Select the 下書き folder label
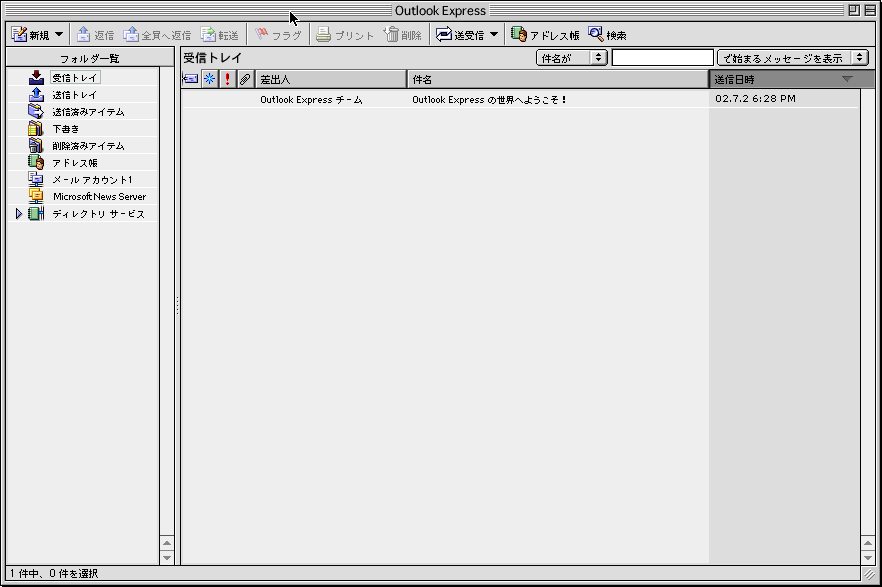 point(66,129)
